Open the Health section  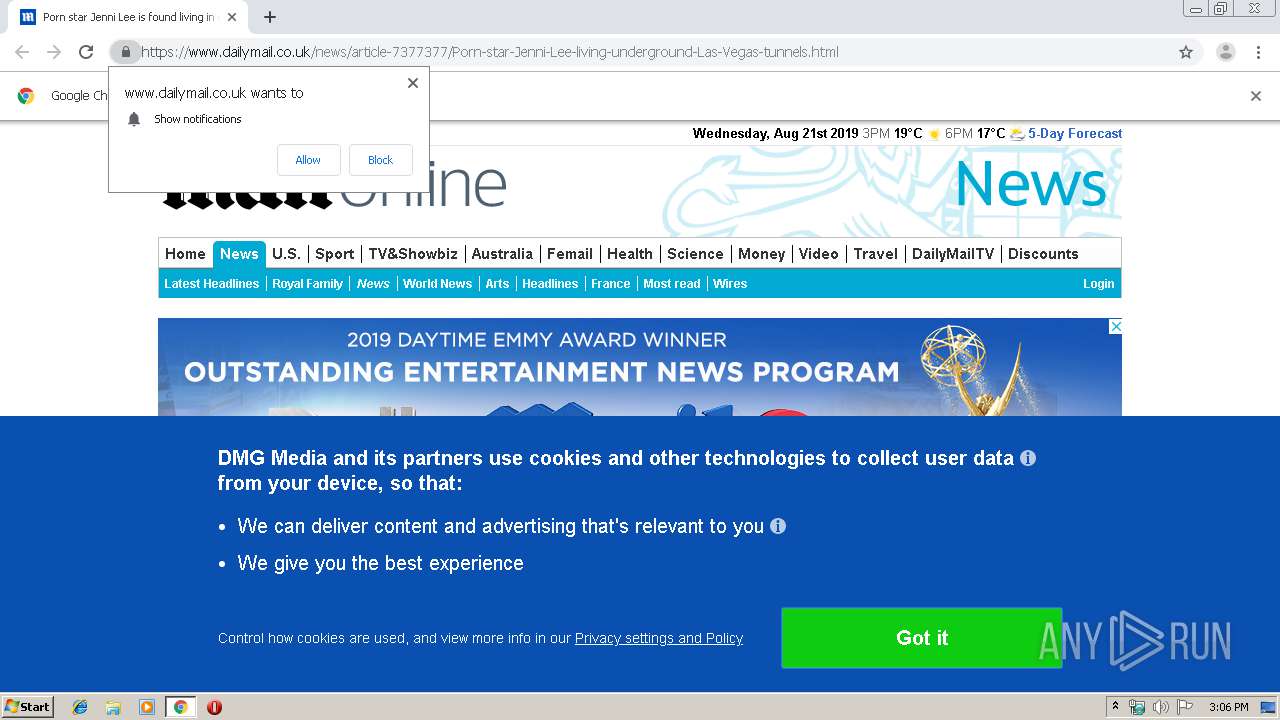pyautogui.click(x=630, y=254)
